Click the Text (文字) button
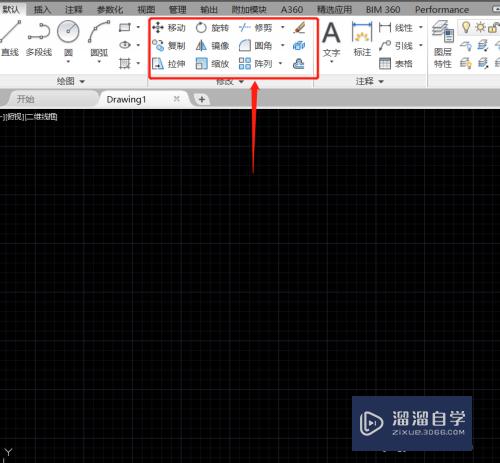Image resolution: width=500 pixels, height=463 pixels. (x=332, y=41)
